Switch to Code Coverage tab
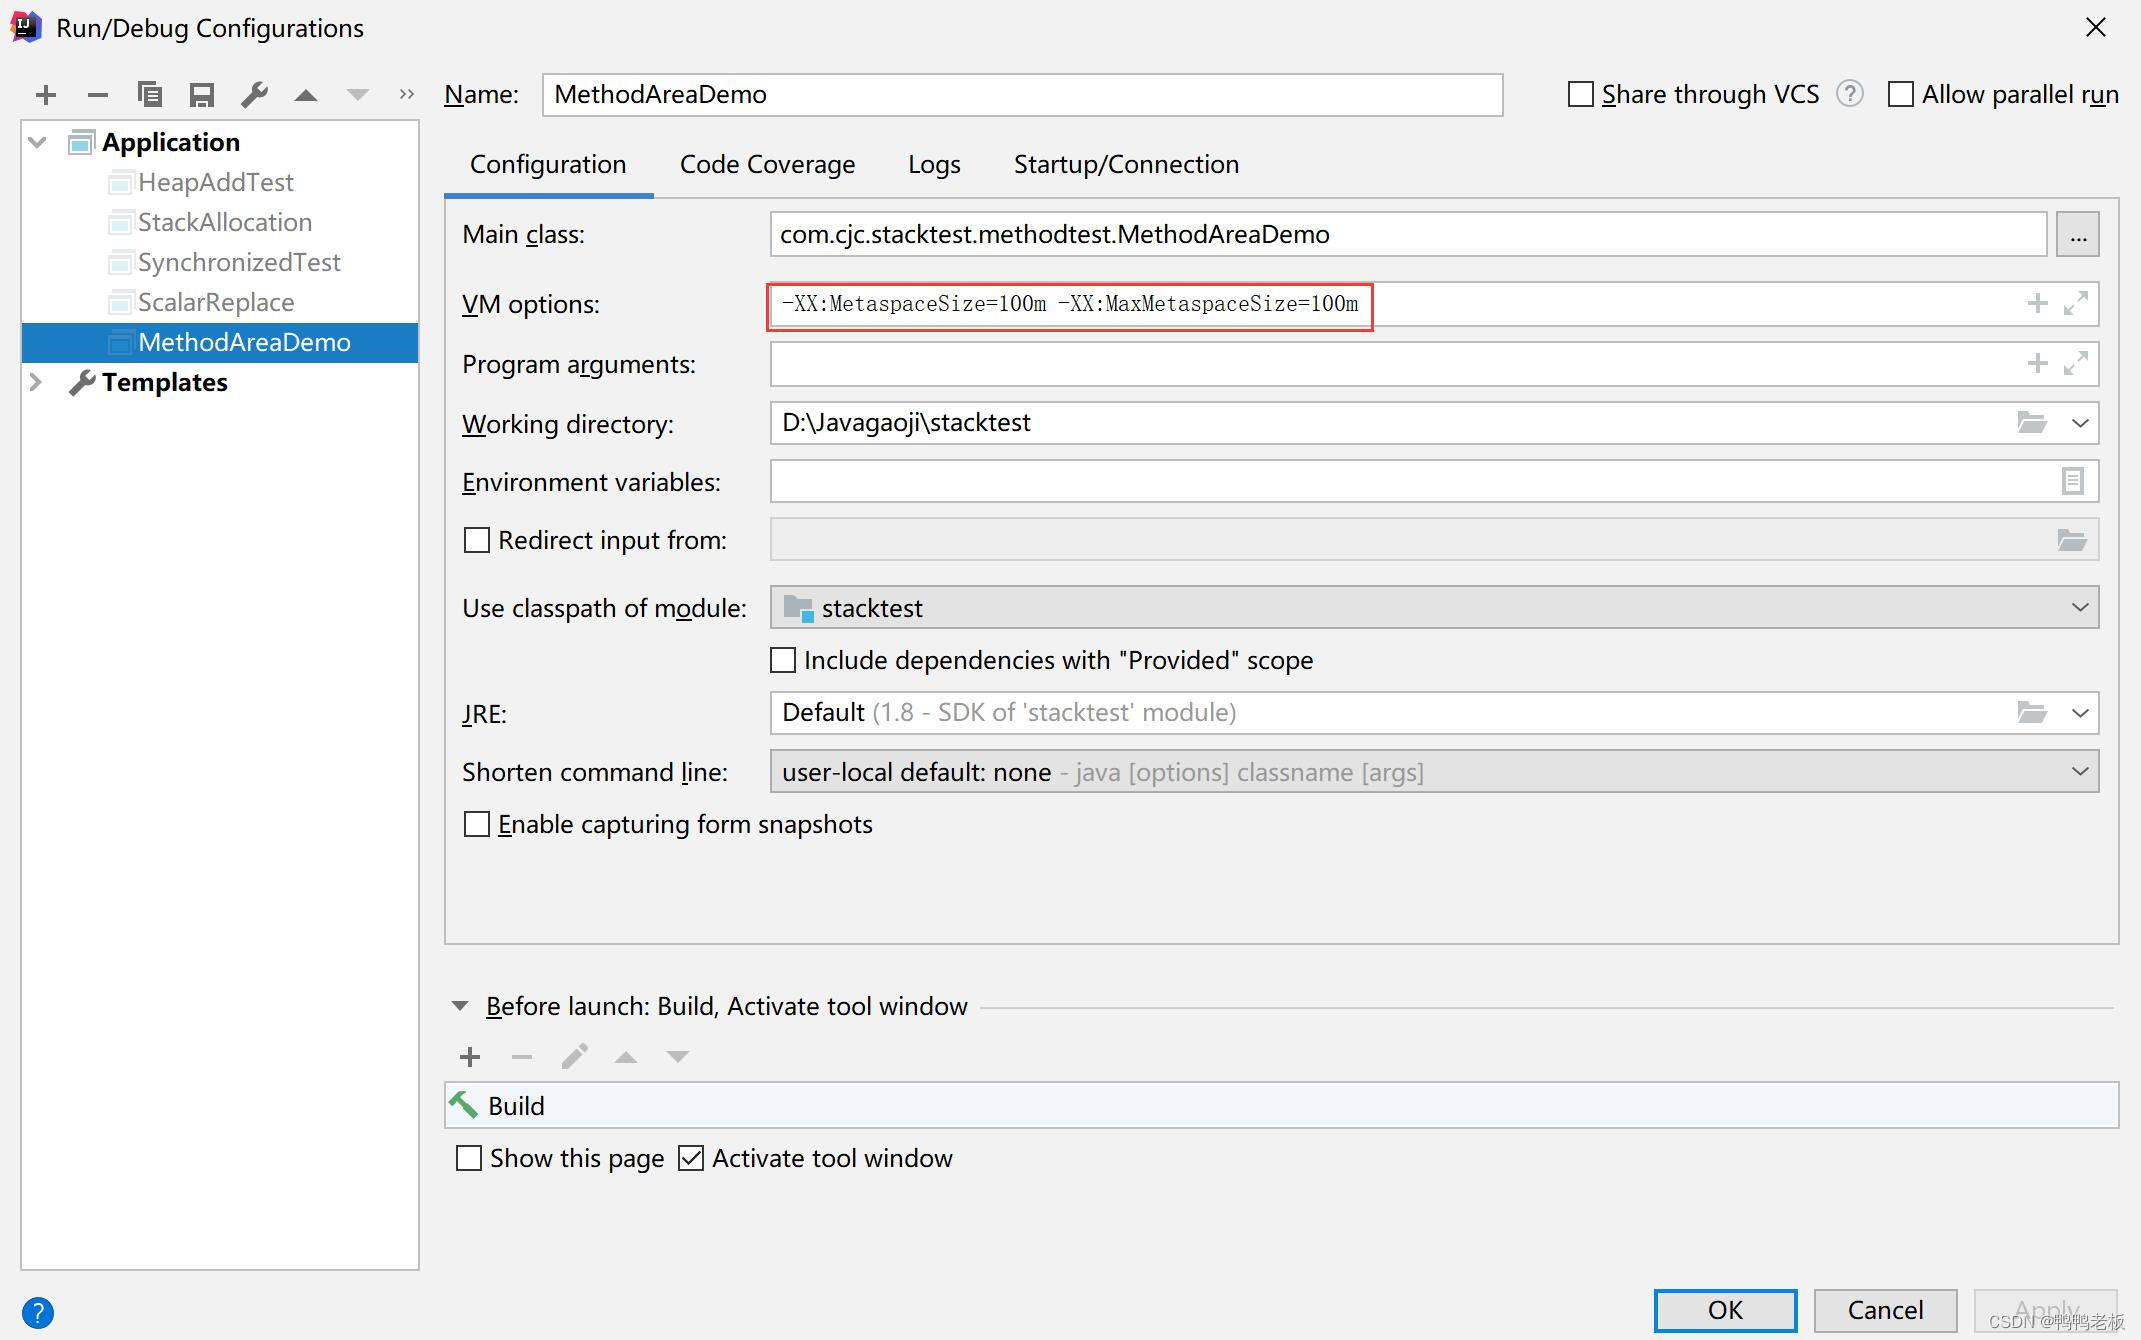Viewport: 2141px width, 1340px height. [767, 164]
